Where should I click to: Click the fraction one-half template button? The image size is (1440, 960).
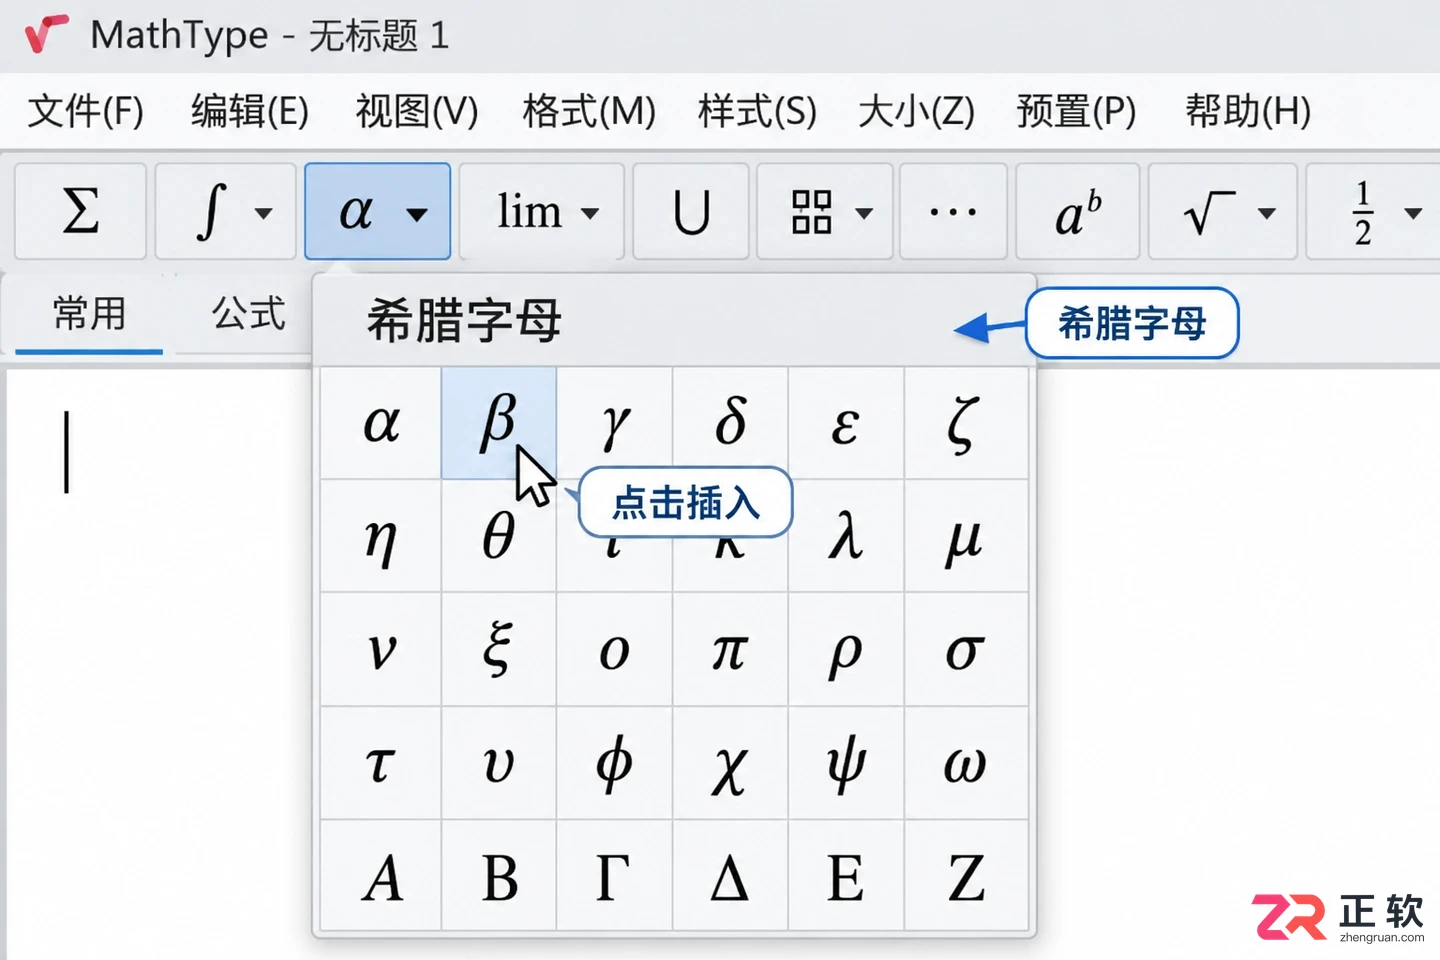[1362, 212]
